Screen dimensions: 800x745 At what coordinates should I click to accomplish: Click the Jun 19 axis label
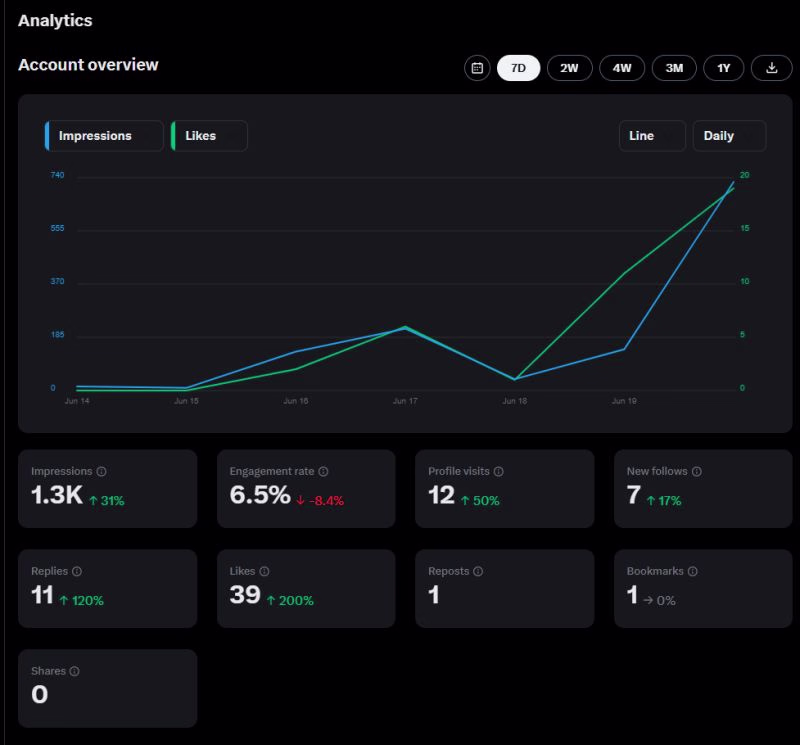pyautogui.click(x=624, y=401)
